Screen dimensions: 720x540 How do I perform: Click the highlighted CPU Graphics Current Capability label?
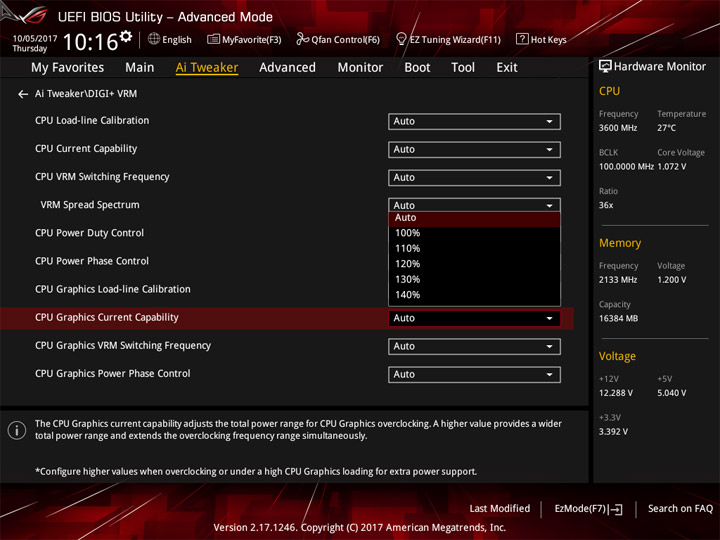pyautogui.click(x=107, y=317)
